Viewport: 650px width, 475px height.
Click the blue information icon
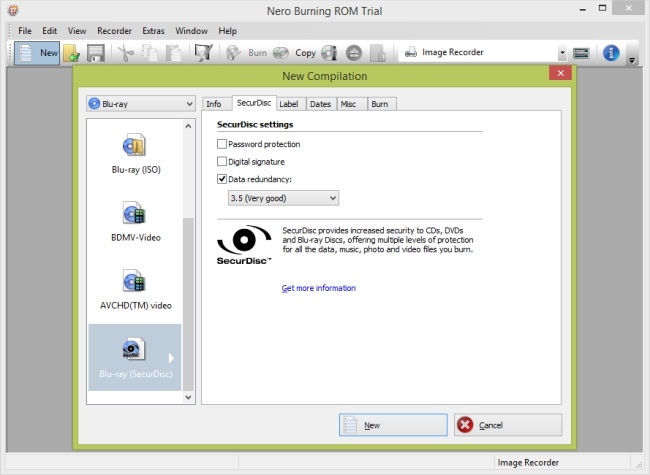click(x=611, y=53)
